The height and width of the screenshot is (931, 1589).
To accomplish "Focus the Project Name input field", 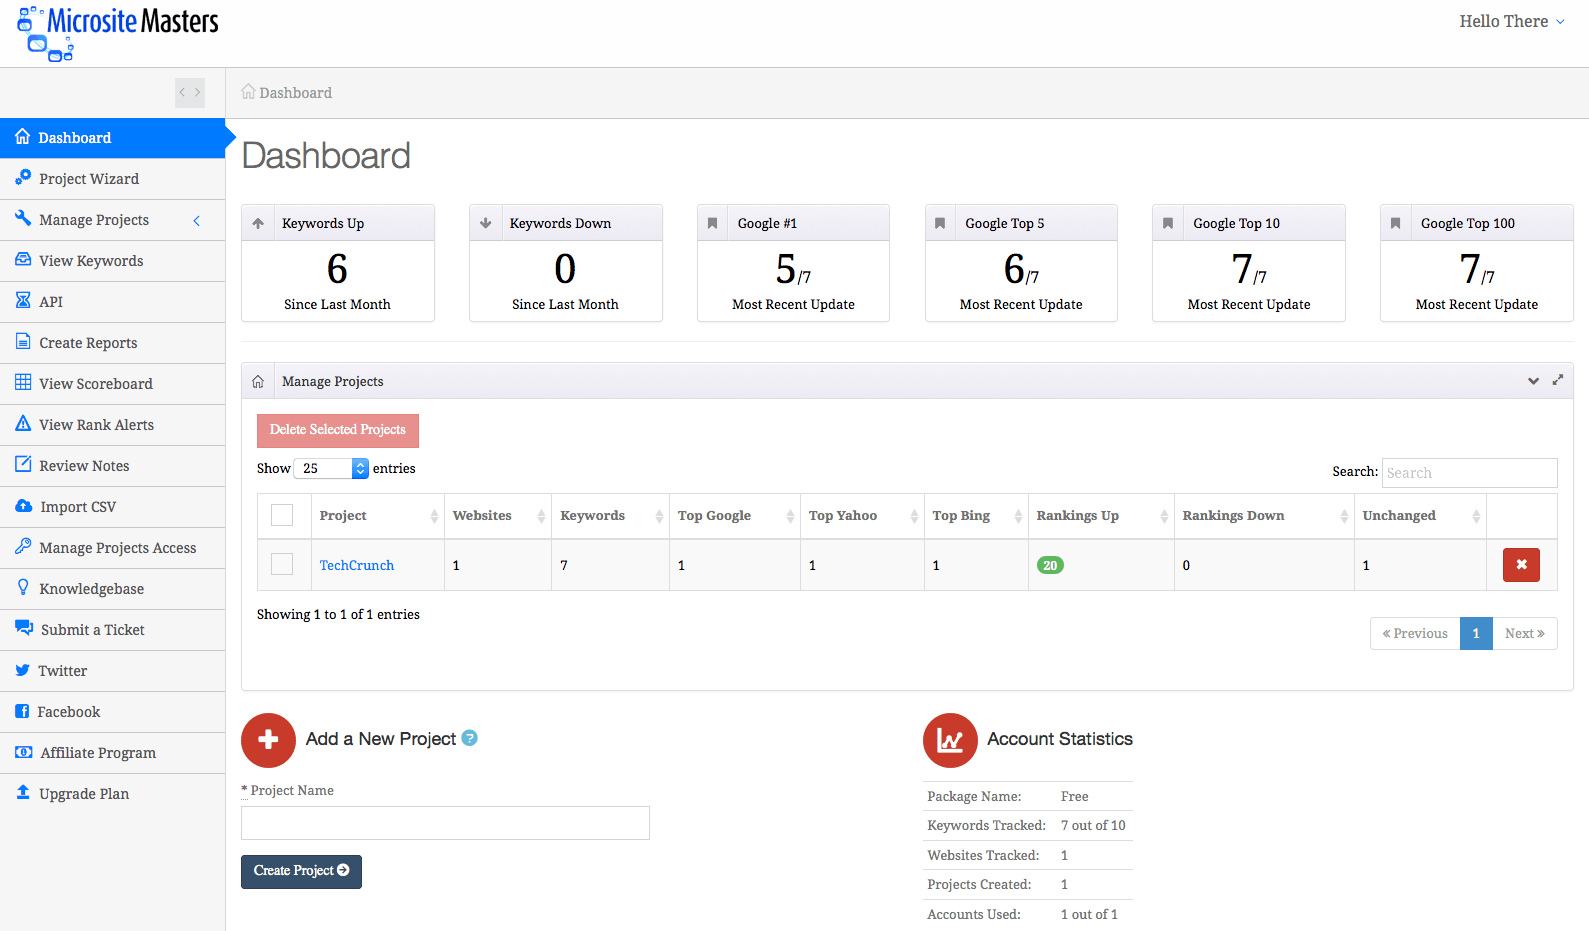I will (445, 823).
